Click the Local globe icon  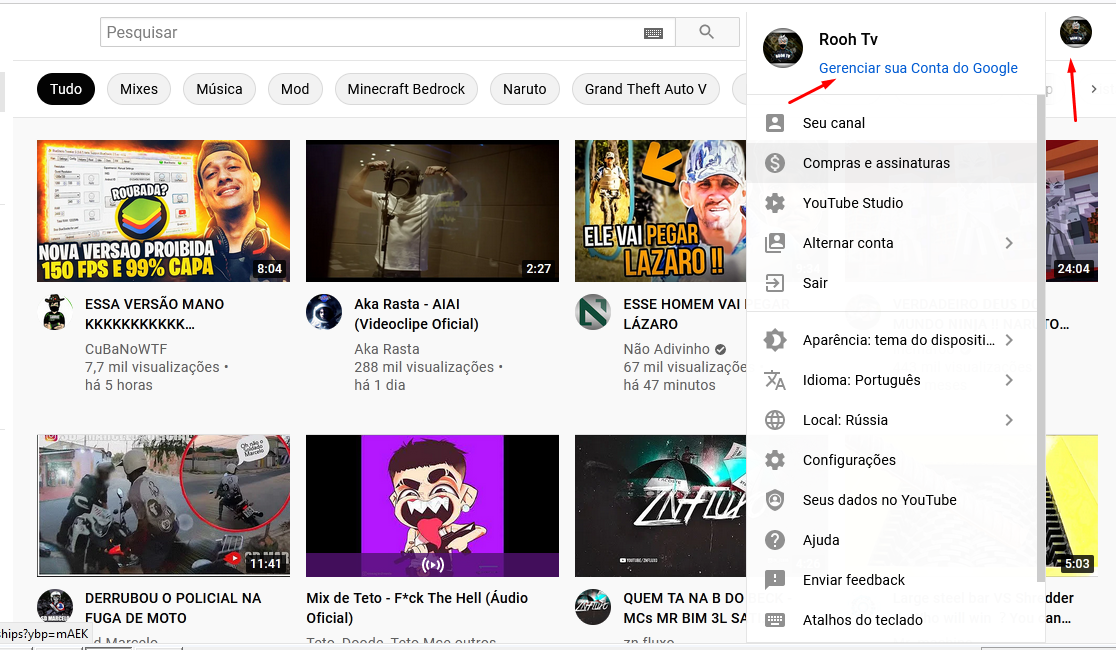point(775,420)
